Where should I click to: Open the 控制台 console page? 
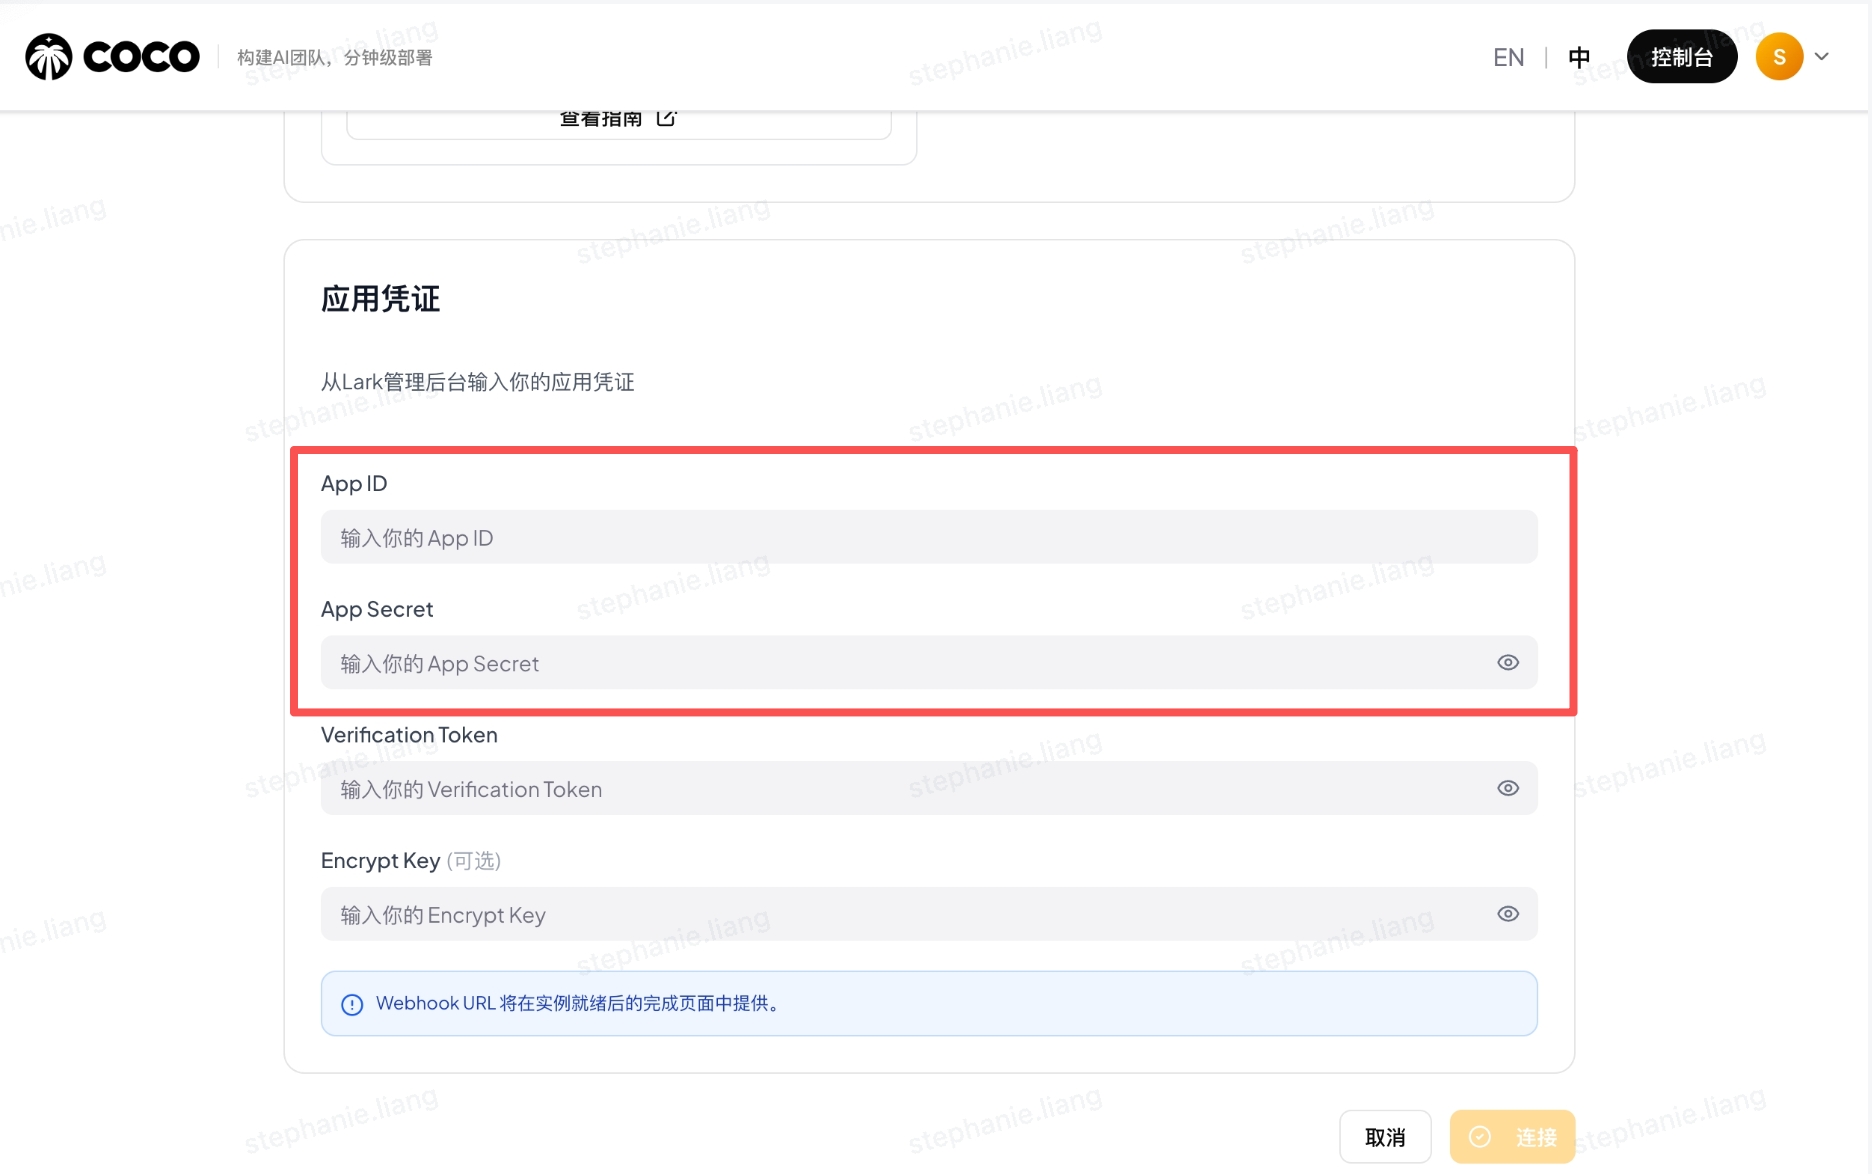pos(1682,57)
